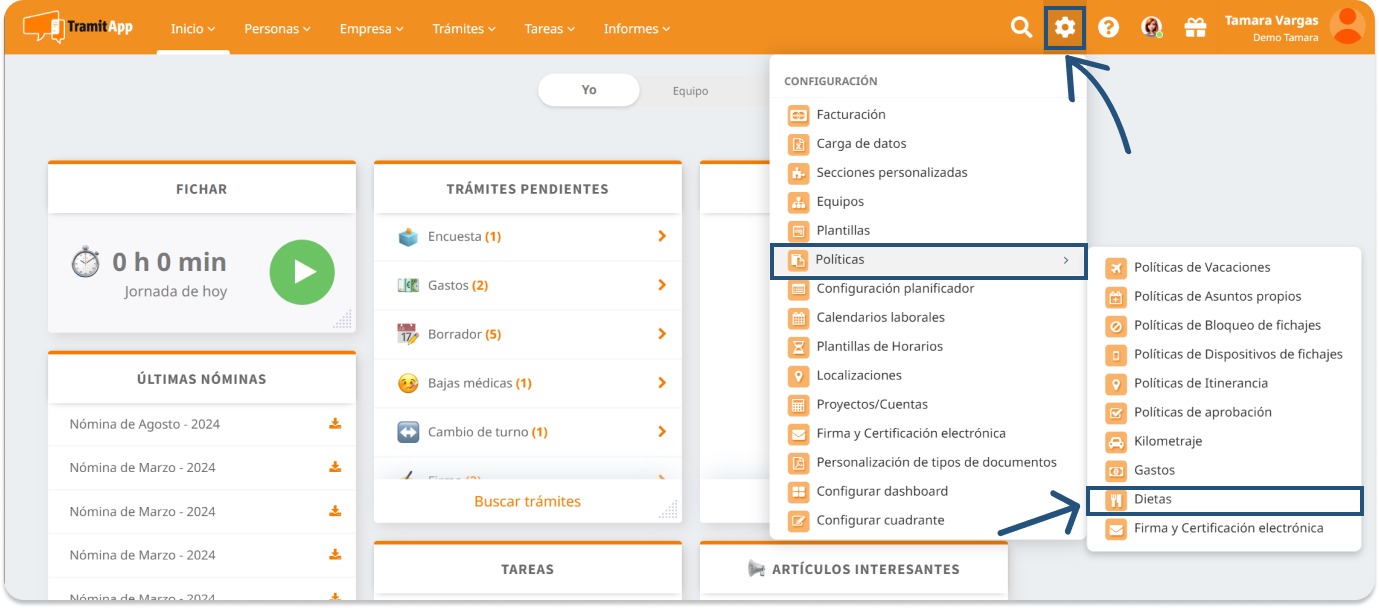The width and height of the screenshot is (1379, 608).
Task: Expand the Informes dropdown menu
Action: pos(637,29)
